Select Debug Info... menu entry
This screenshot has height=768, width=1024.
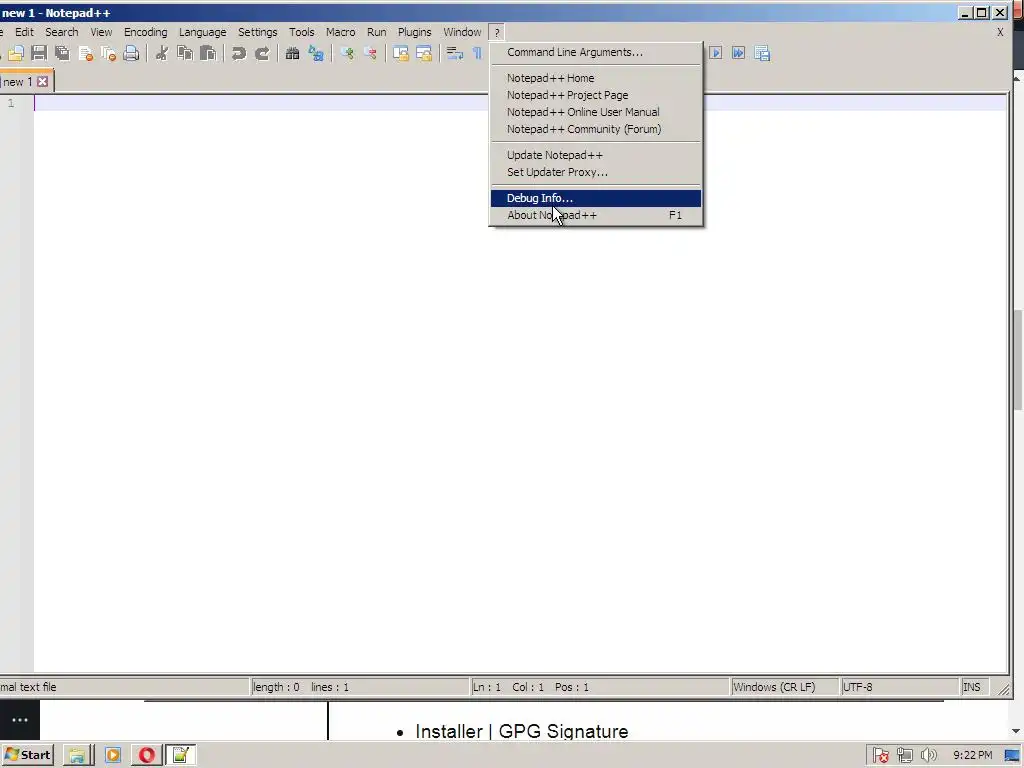click(x=596, y=198)
